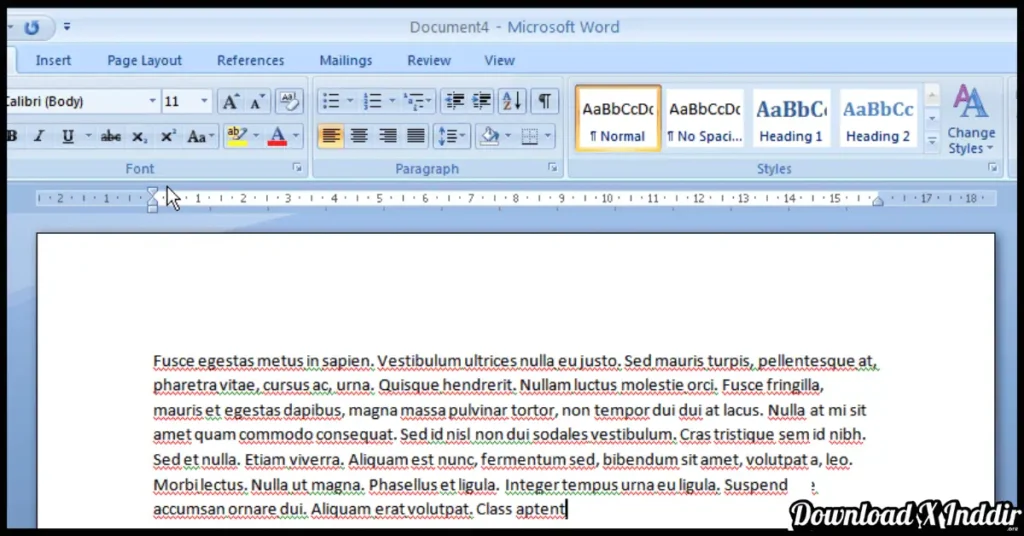Click the word "Vestibulum" in first line
This screenshot has height=536, width=1024.
[419, 361]
